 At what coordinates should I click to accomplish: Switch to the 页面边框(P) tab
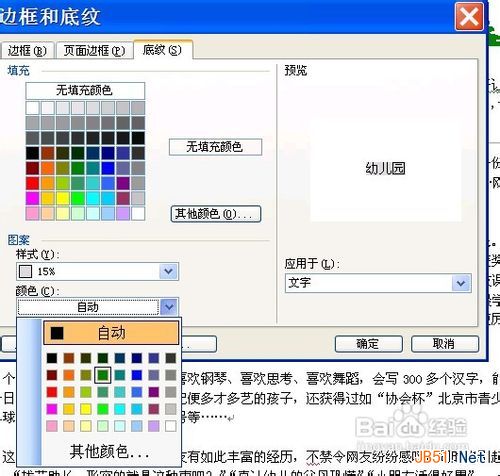pyautogui.click(x=94, y=51)
